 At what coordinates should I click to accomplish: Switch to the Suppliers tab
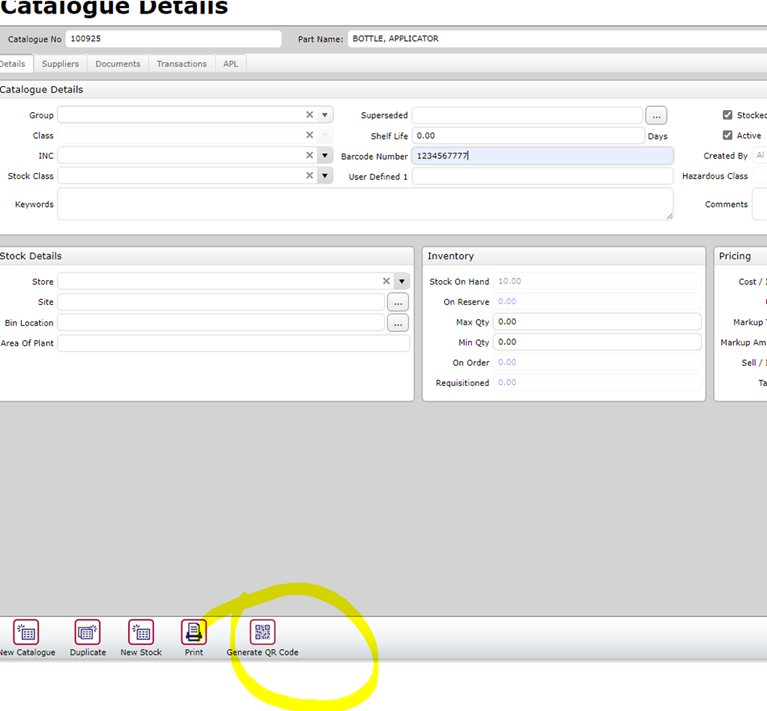point(61,64)
